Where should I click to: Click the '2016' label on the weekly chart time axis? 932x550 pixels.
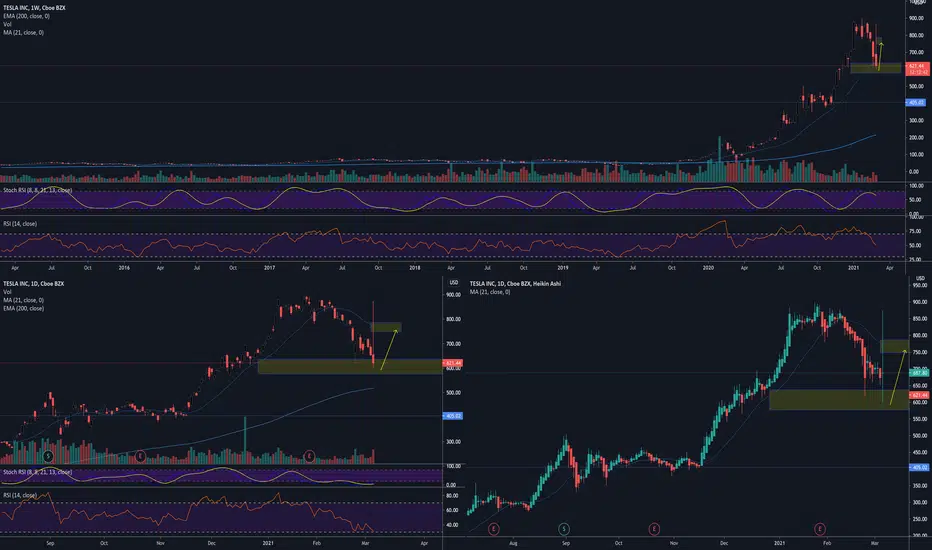(124, 268)
